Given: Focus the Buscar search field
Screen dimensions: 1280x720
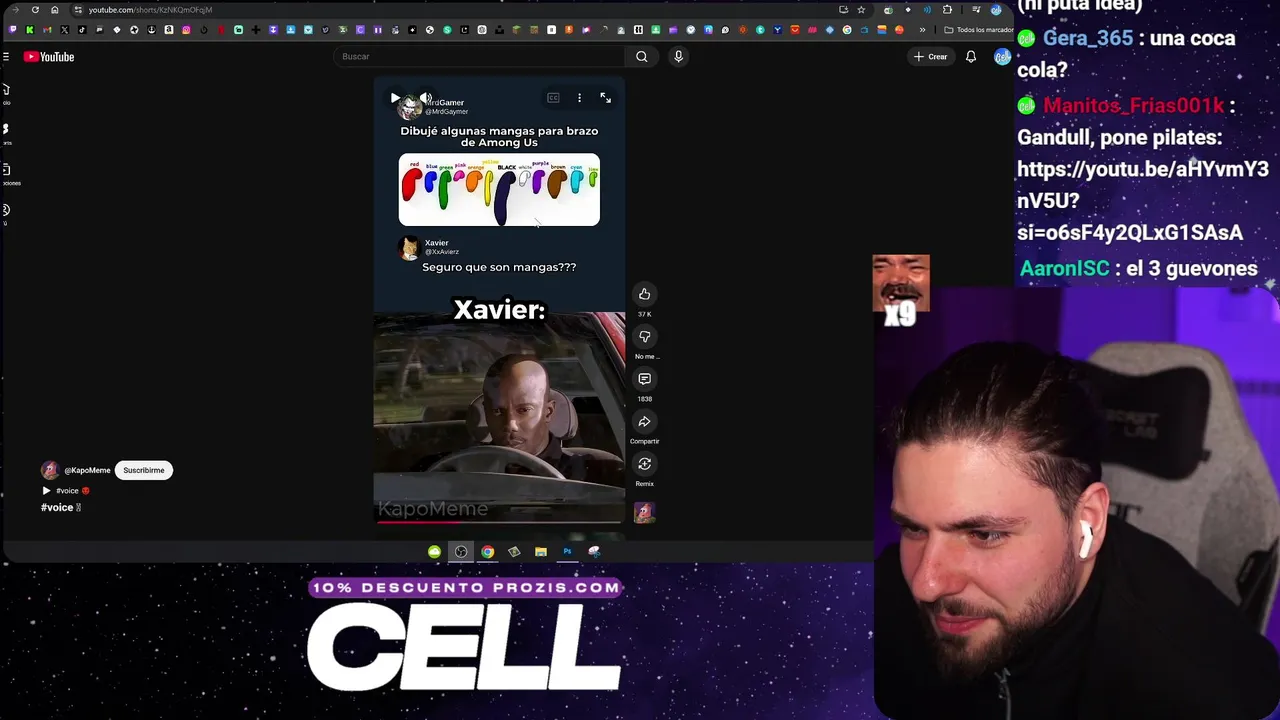Looking at the screenshot, I should click(480, 57).
